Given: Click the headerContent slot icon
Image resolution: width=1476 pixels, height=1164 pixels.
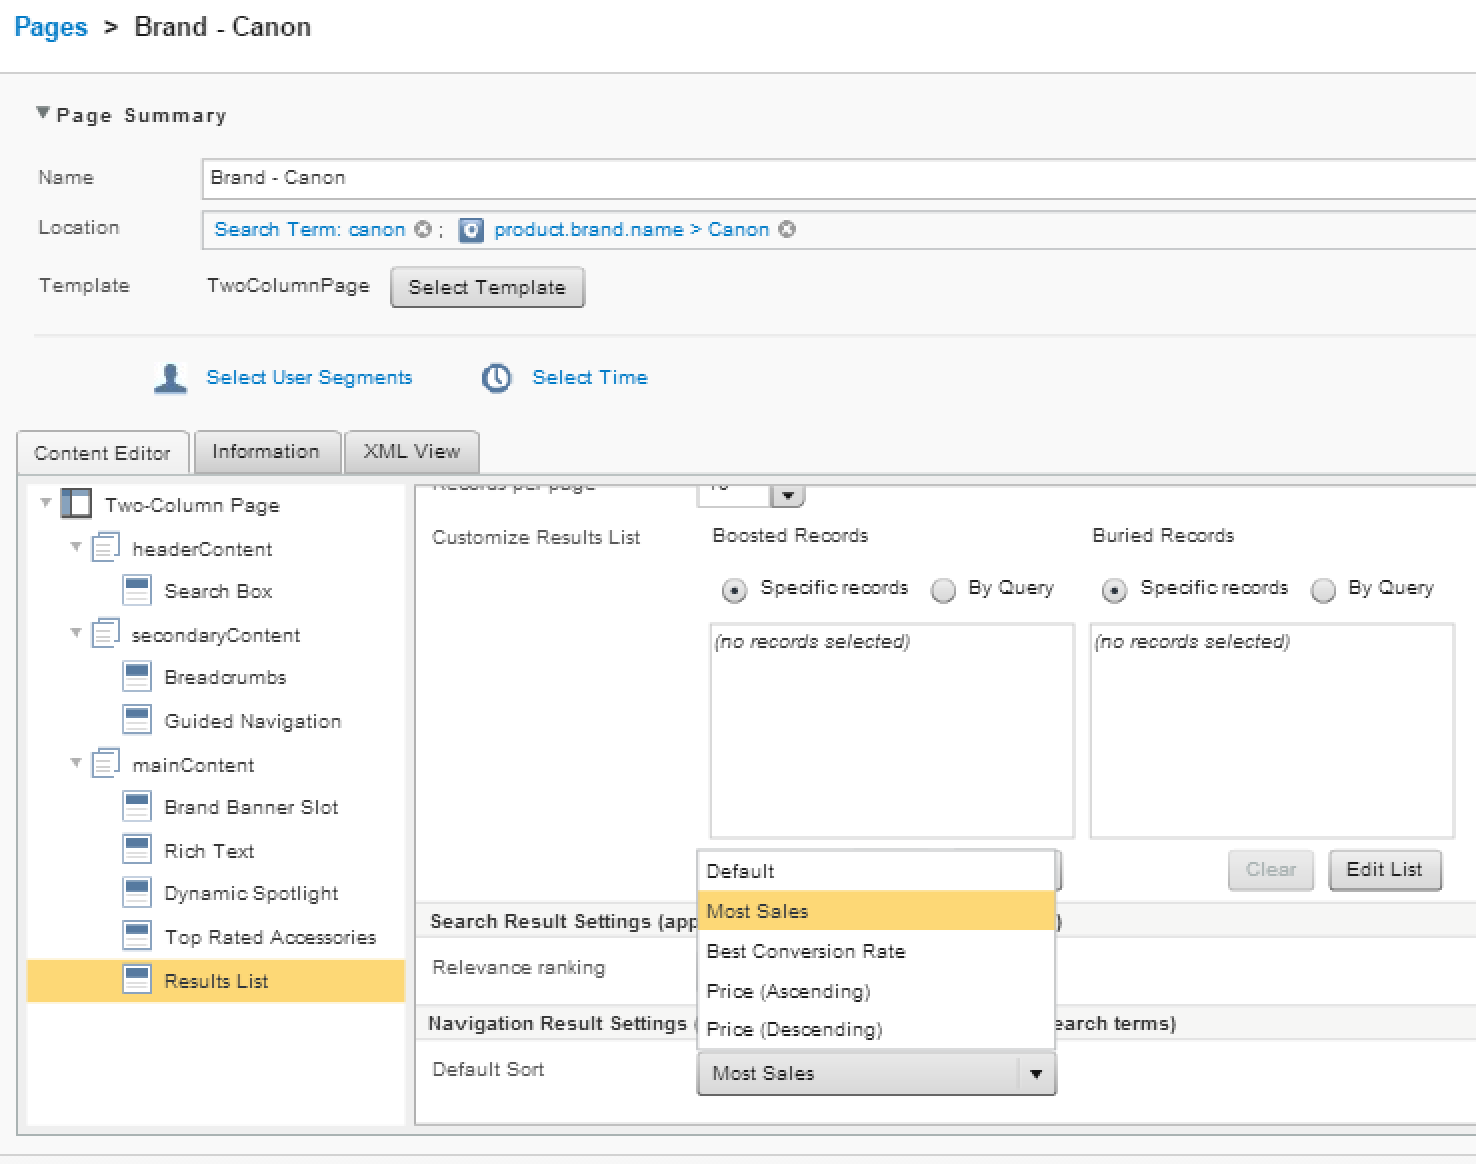Looking at the screenshot, I should [106, 548].
